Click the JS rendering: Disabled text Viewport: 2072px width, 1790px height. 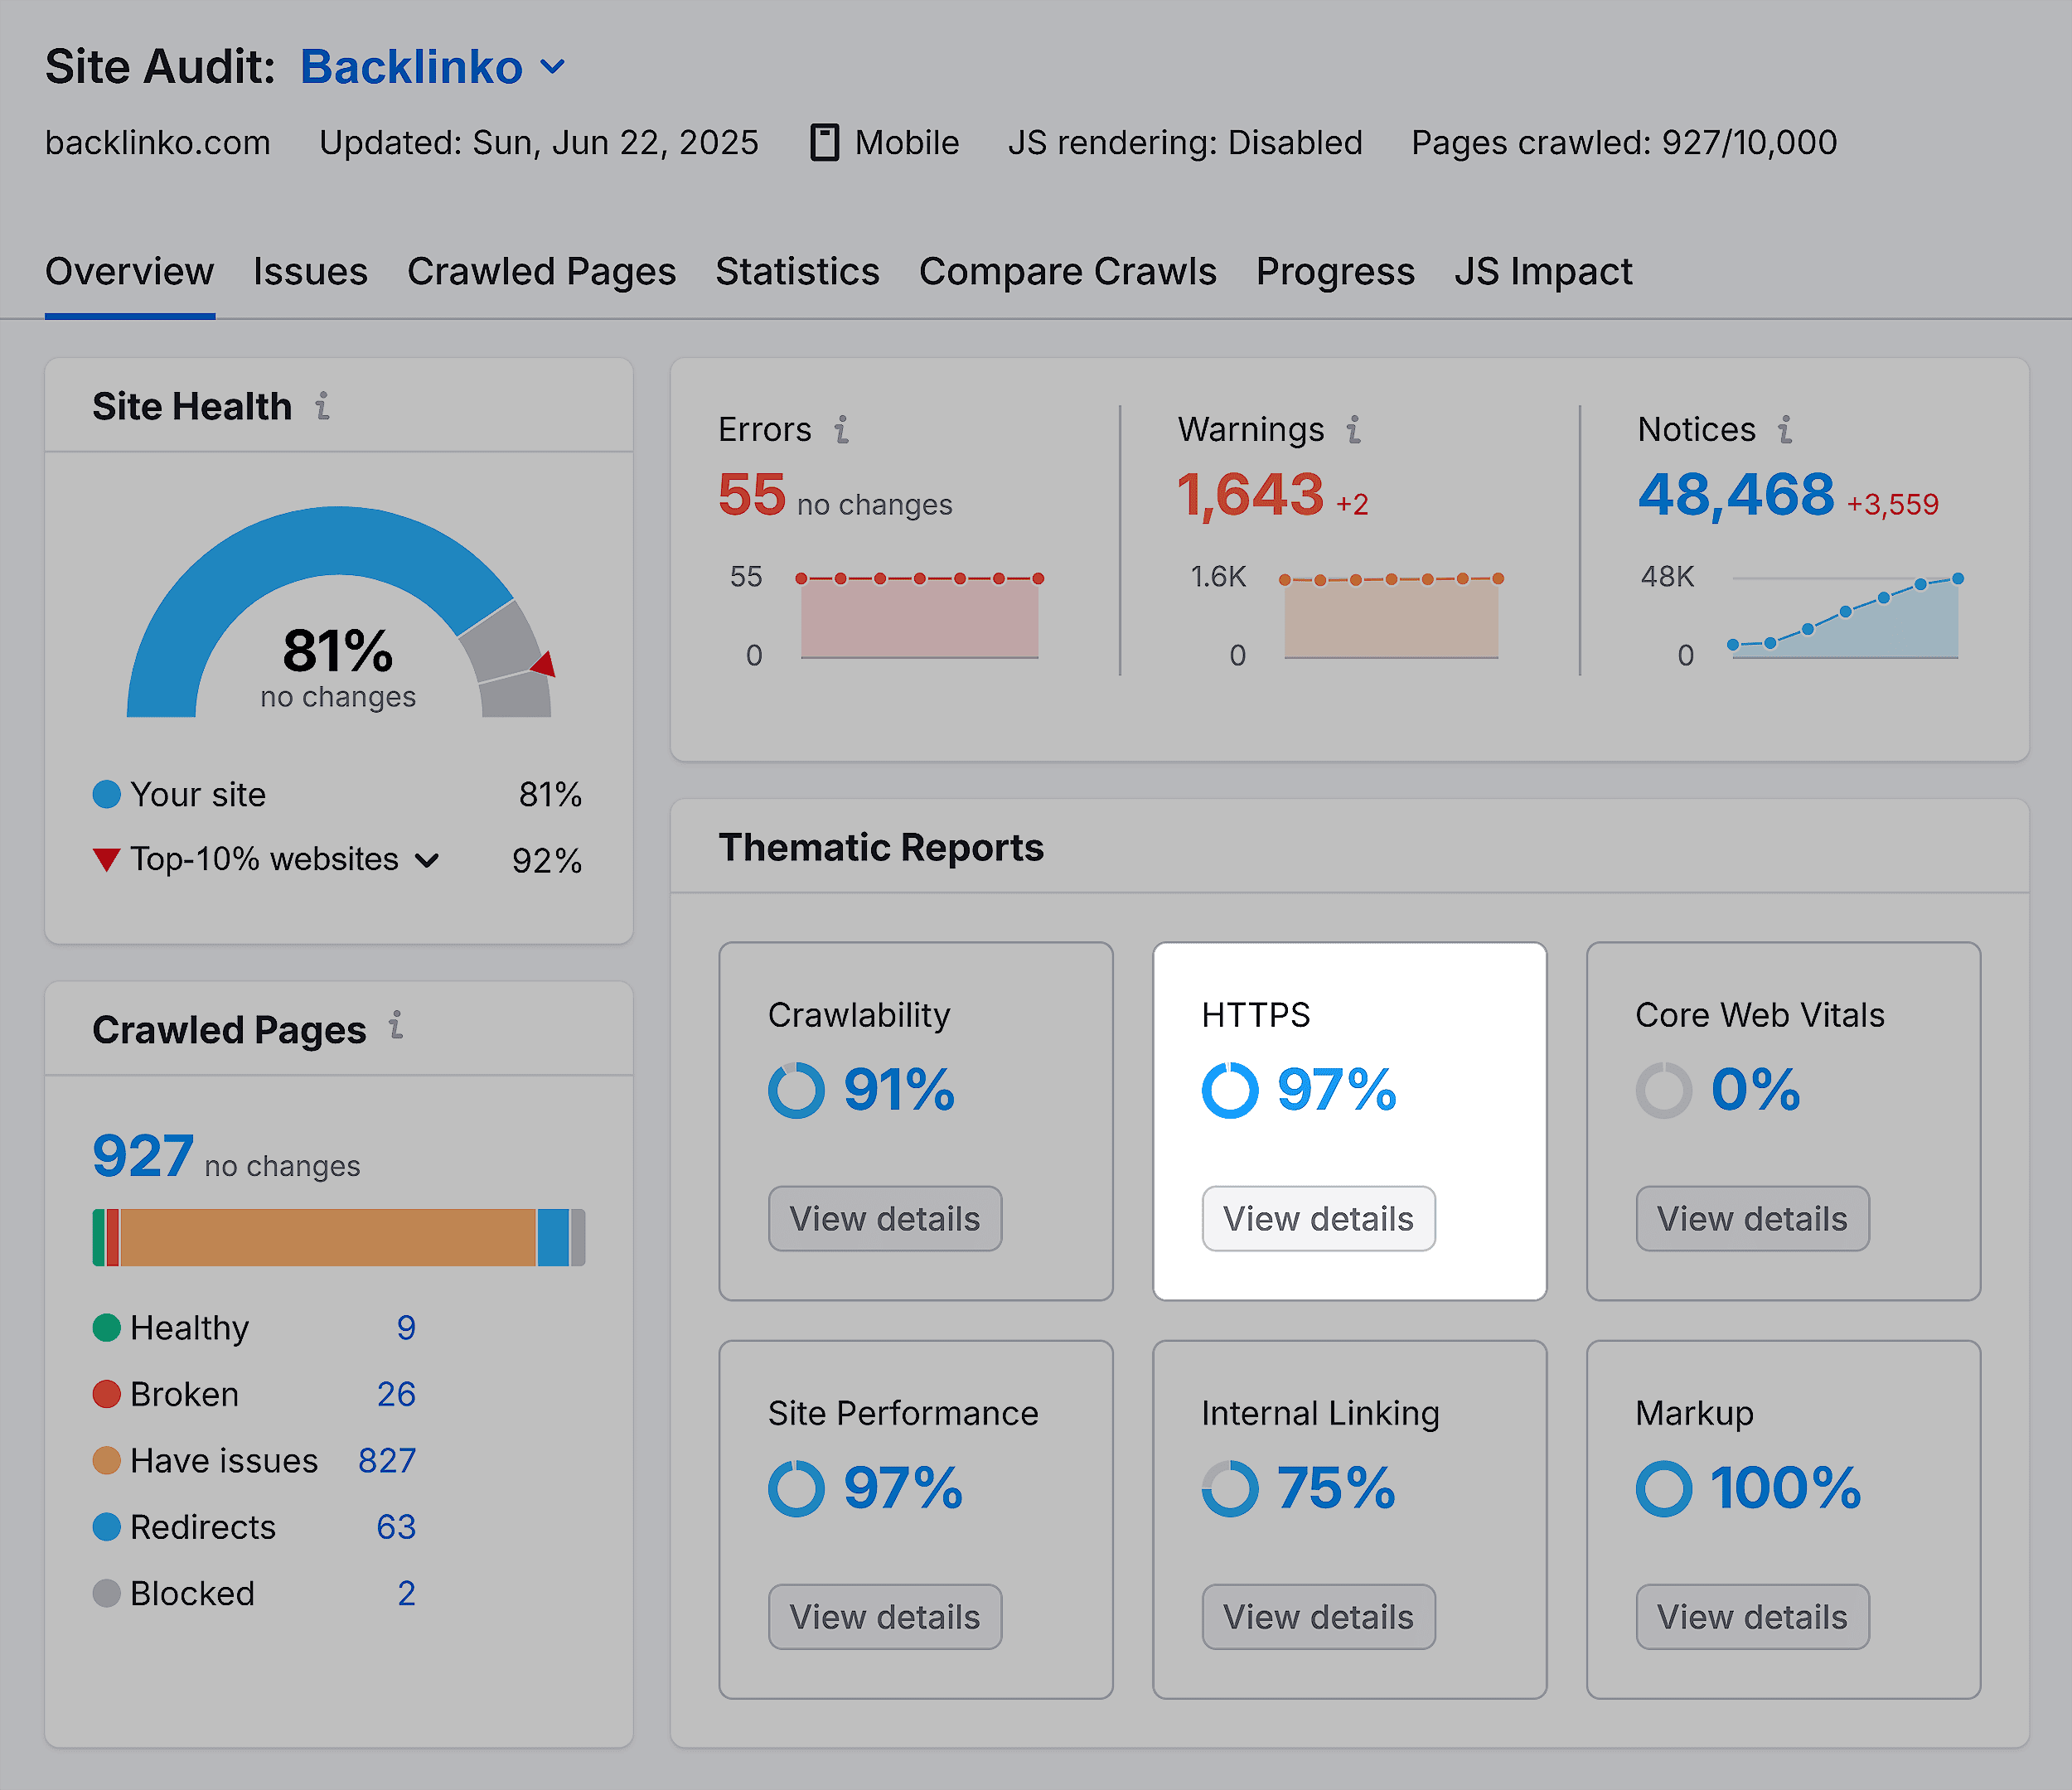tap(1185, 143)
